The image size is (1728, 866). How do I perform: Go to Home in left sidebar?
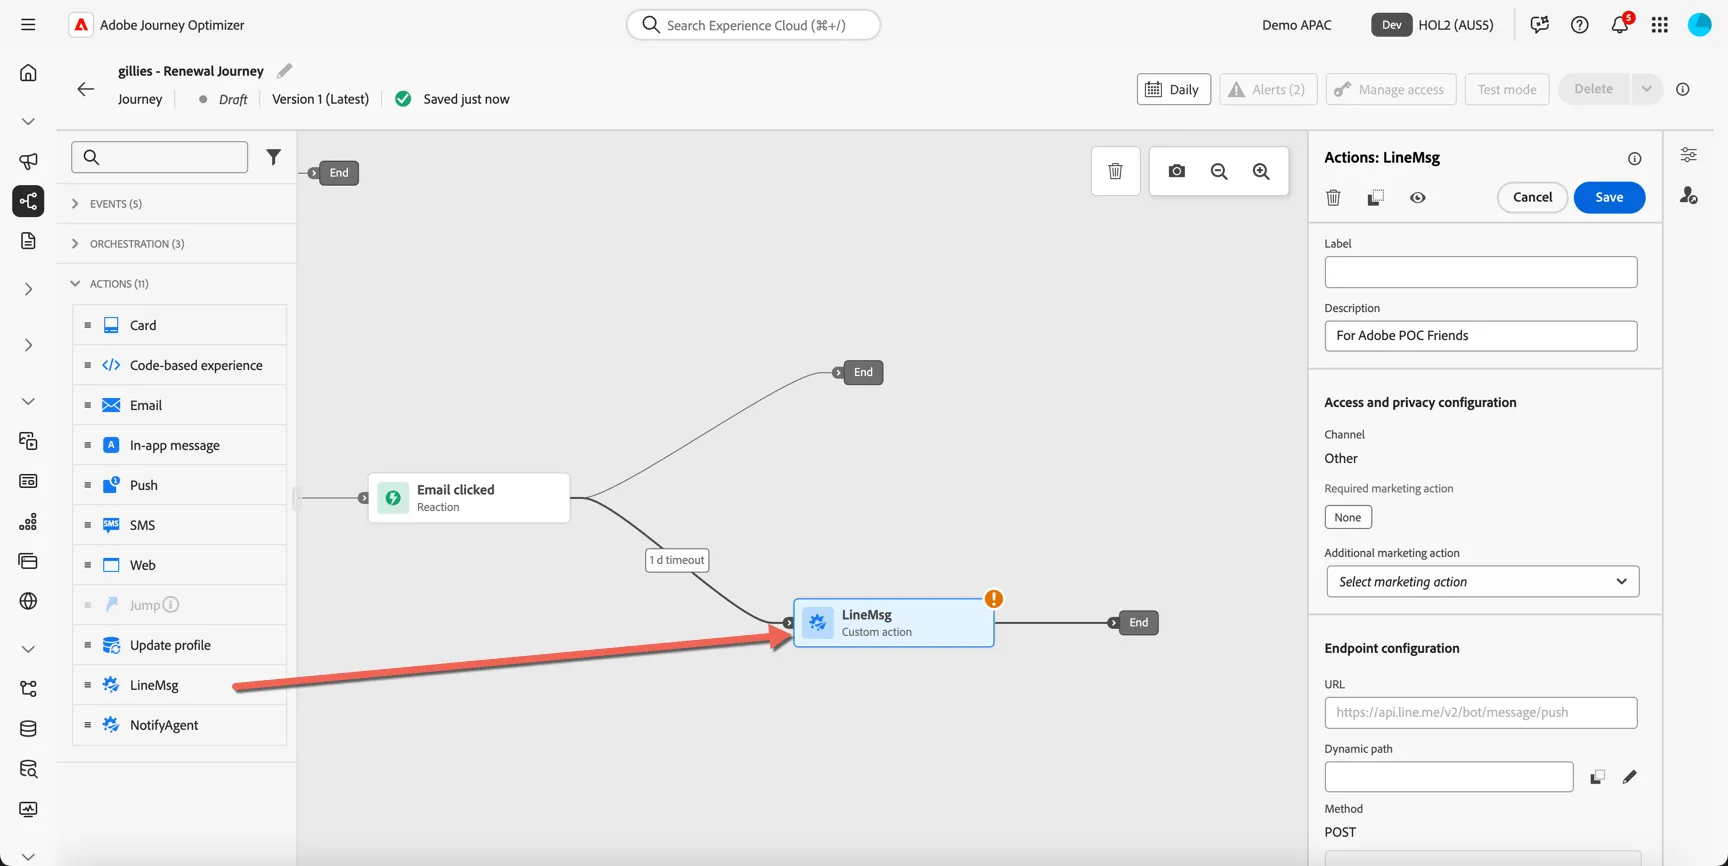coord(28,72)
